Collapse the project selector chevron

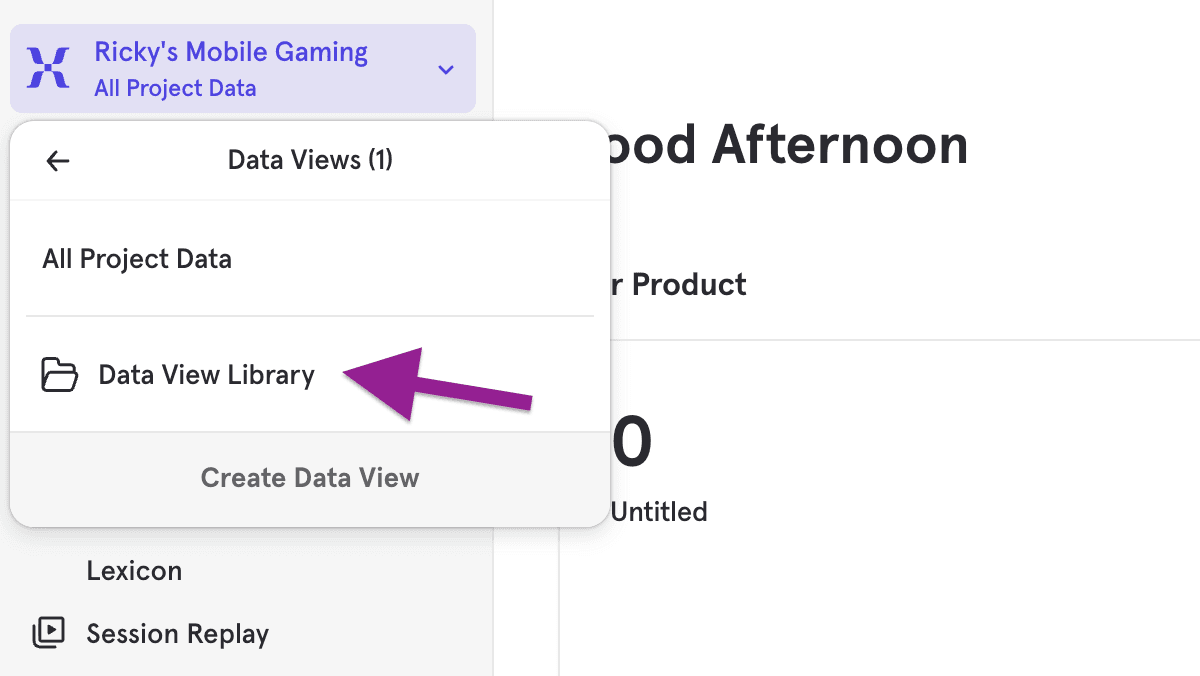pos(445,69)
